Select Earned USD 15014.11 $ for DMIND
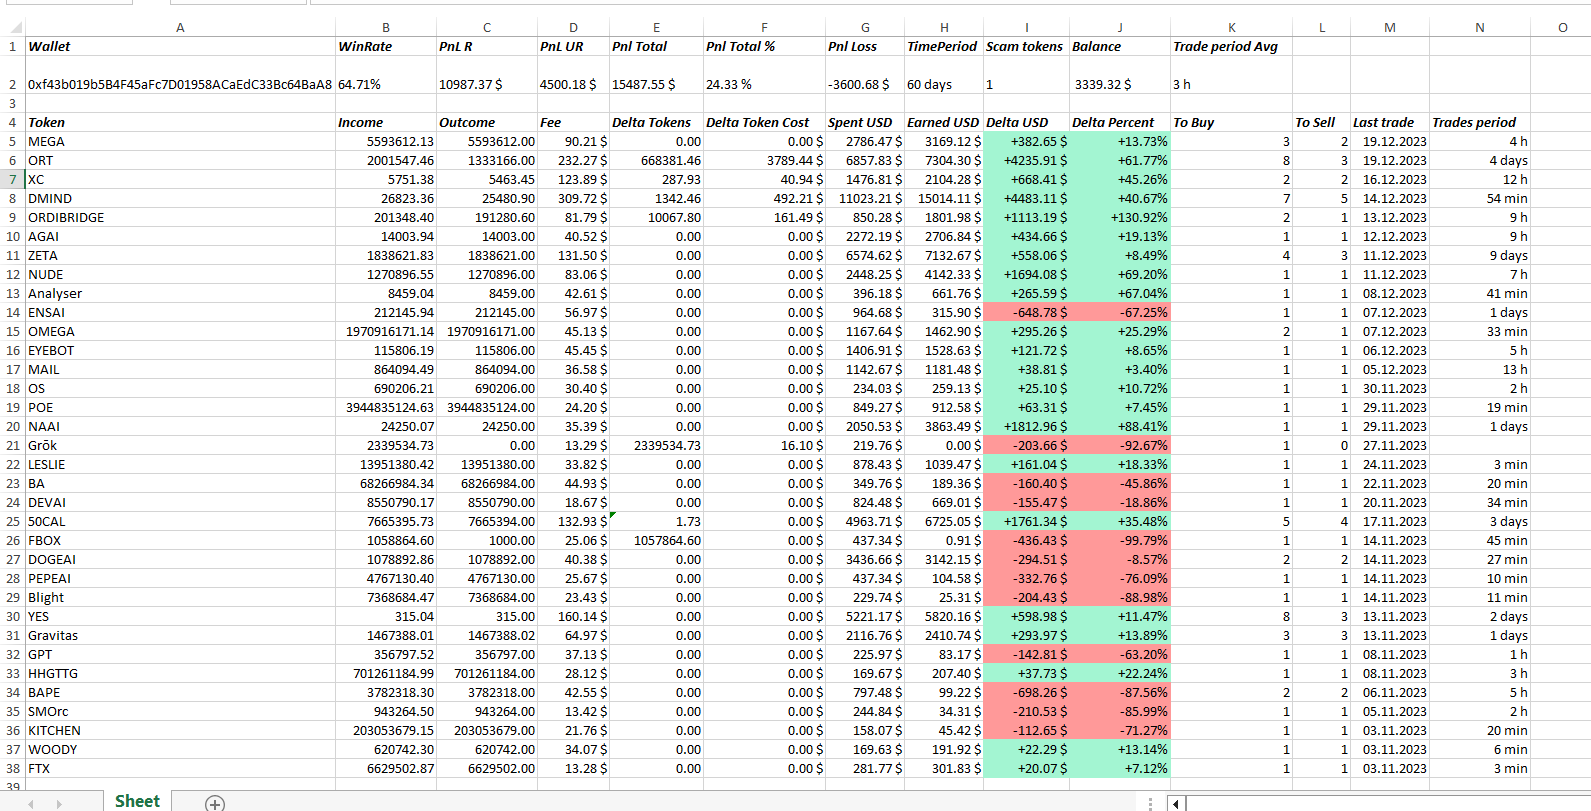Screen dimensions: 1591x811 944,199
